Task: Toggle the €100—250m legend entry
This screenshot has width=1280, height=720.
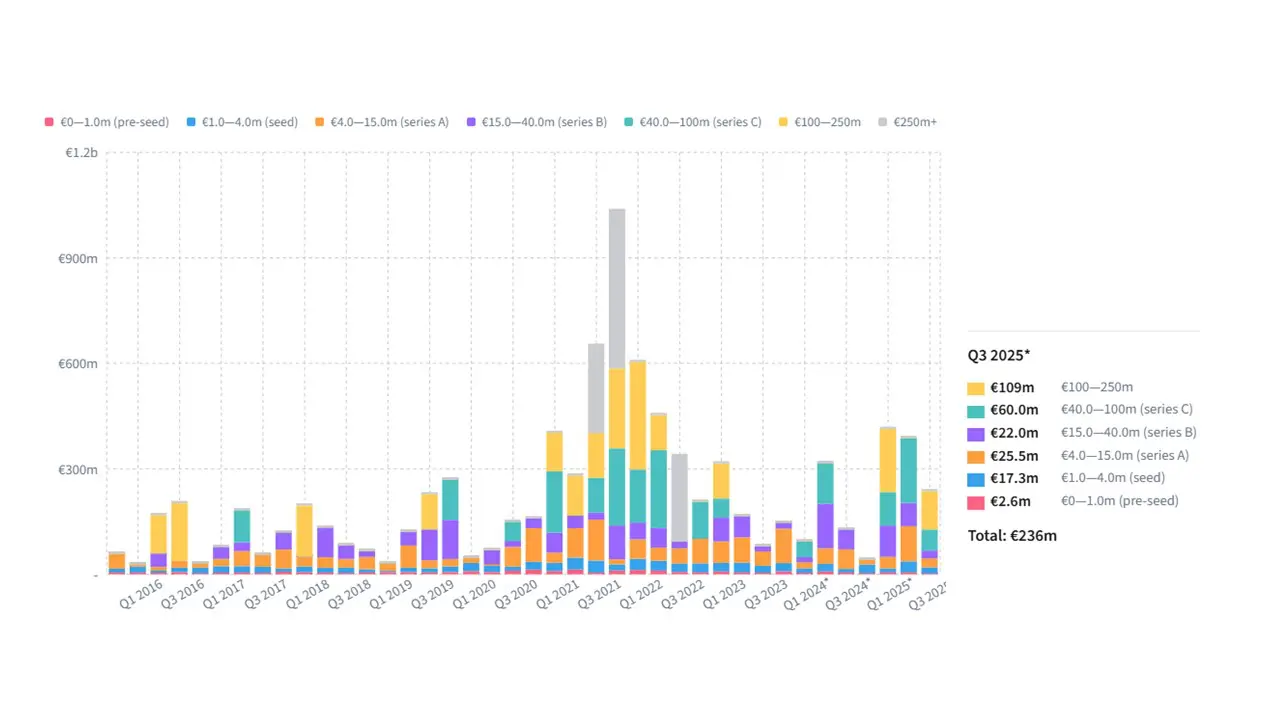Action: (820, 122)
